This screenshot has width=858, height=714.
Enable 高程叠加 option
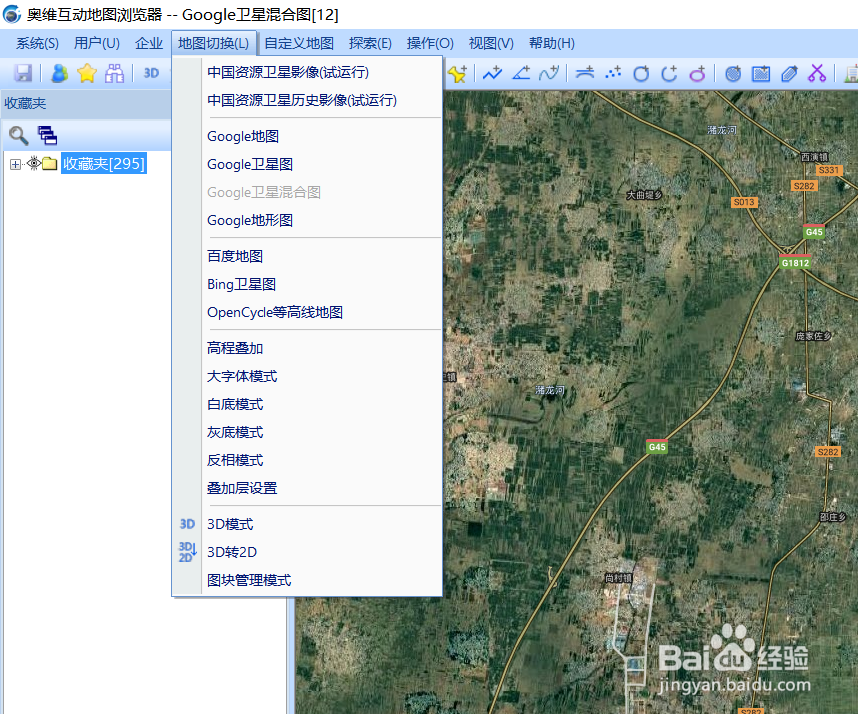322,348
